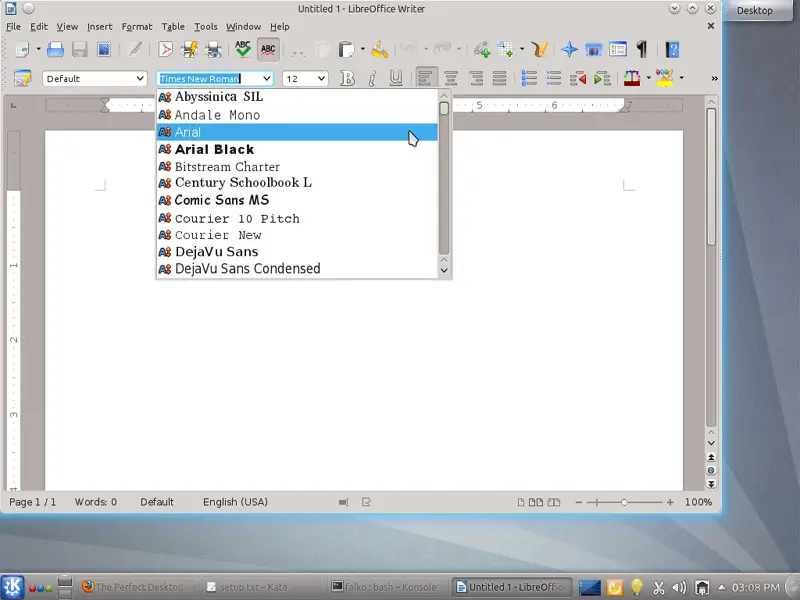This screenshot has height=600, width=800.
Task: Click the Save document icon
Action: 80,49
